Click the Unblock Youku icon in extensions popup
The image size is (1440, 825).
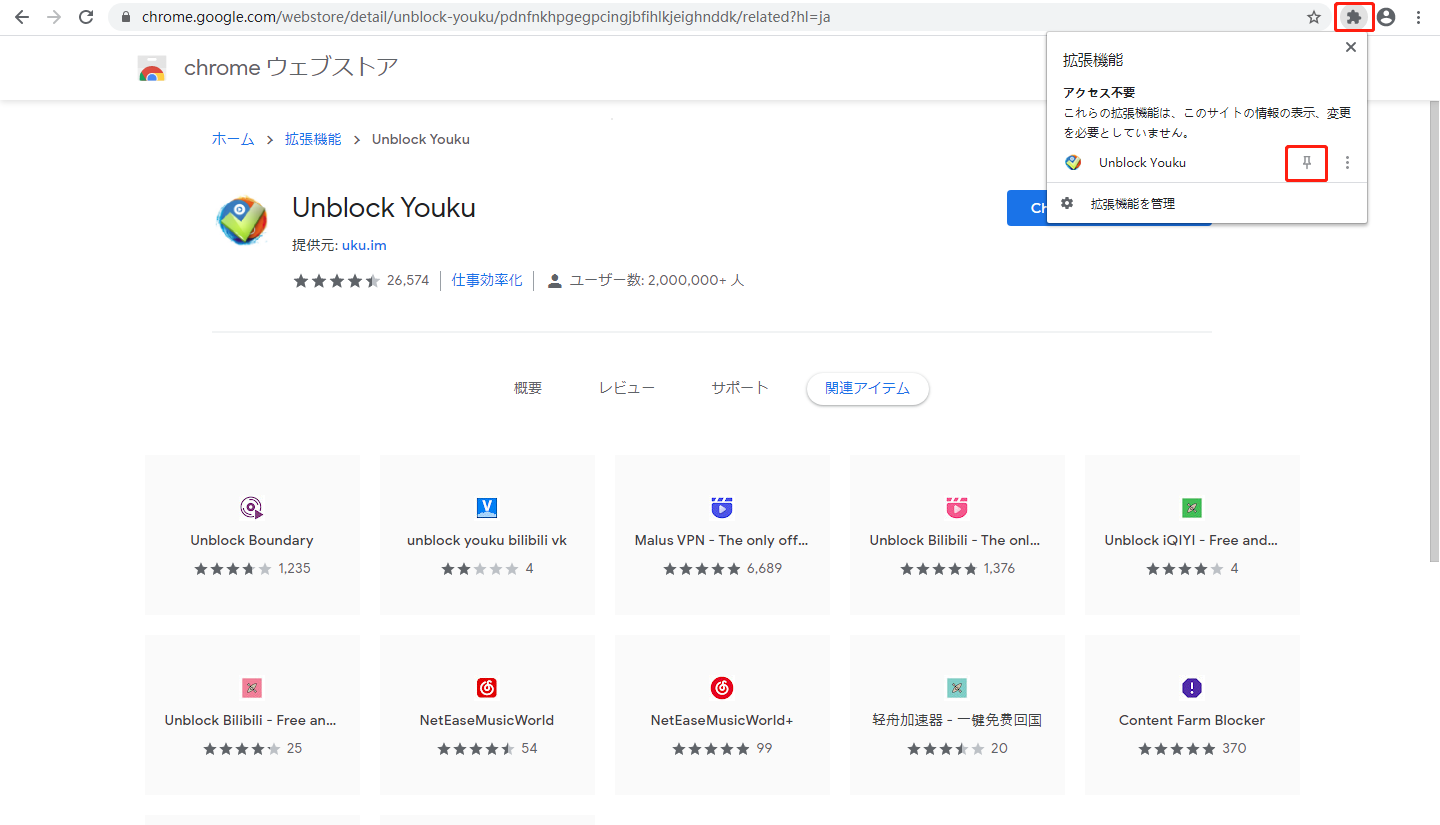click(1073, 163)
